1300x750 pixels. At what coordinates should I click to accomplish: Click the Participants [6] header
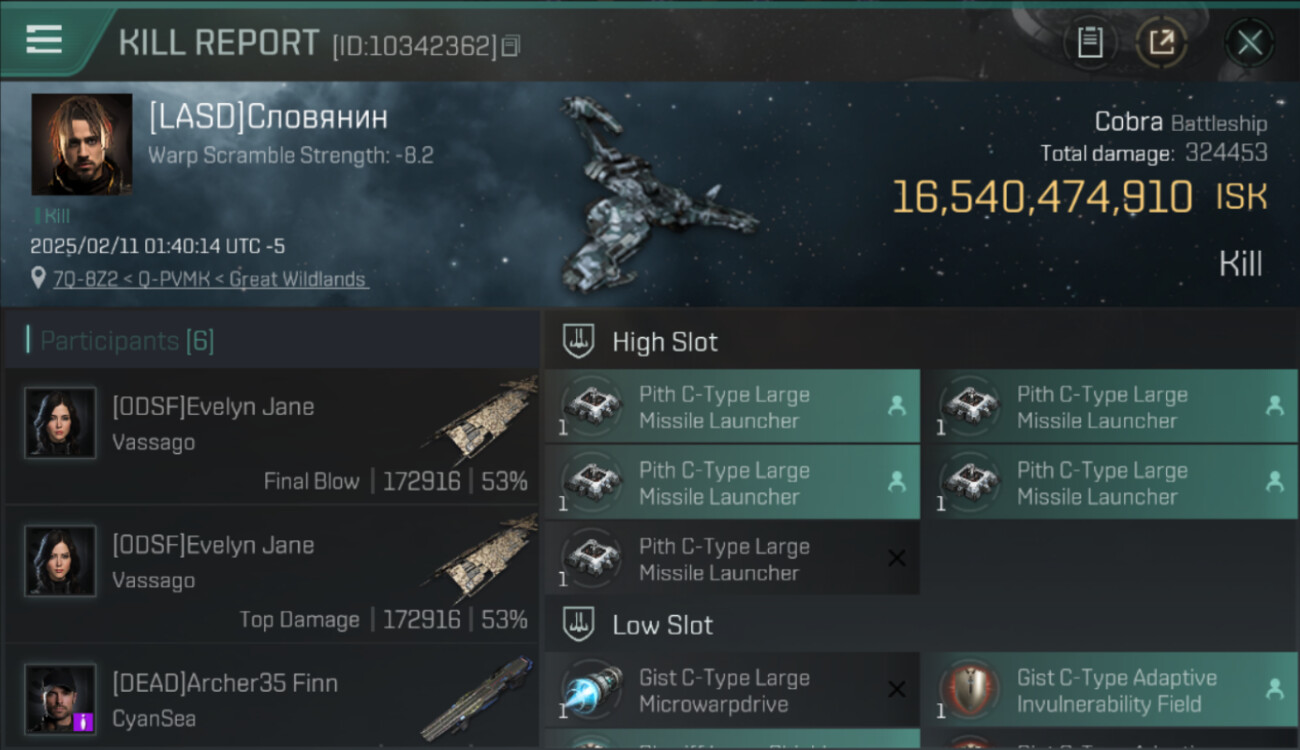[127, 341]
